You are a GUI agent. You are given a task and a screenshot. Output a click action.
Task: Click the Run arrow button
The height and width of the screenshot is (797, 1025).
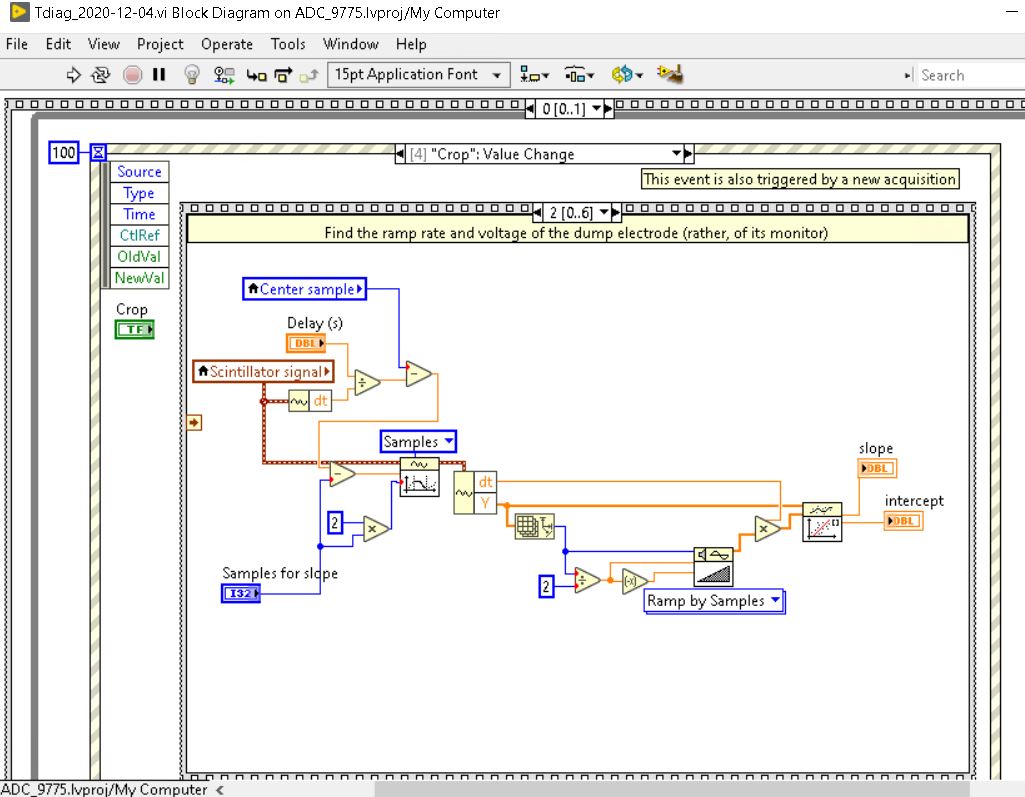(x=73, y=75)
